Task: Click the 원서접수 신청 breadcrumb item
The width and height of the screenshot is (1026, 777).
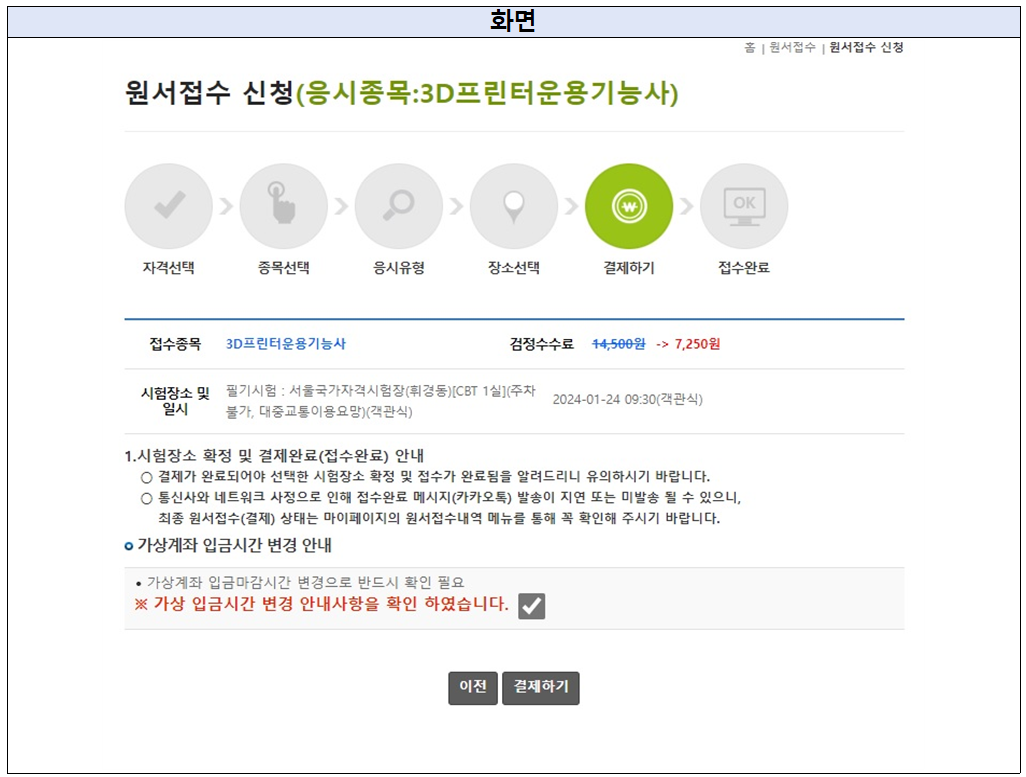Action: pos(866,48)
